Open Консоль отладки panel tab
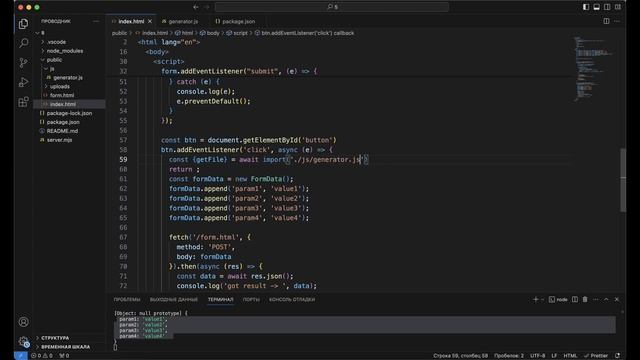 coord(292,300)
